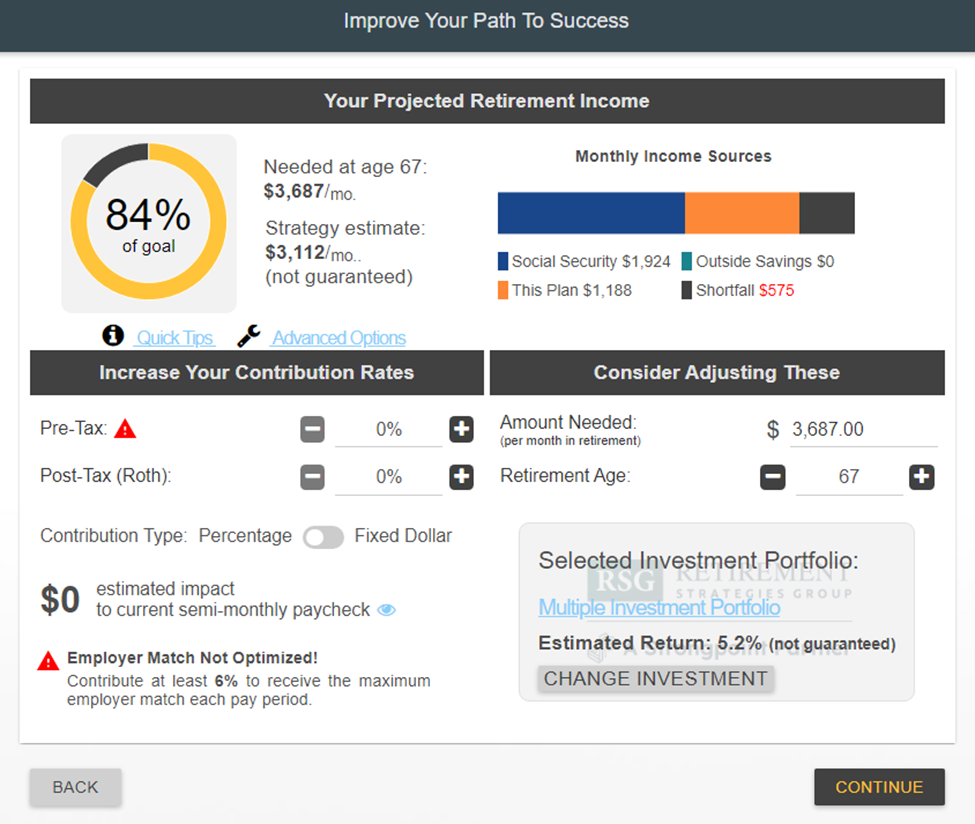Lower the Retirement Age with minus button

pos(773,477)
